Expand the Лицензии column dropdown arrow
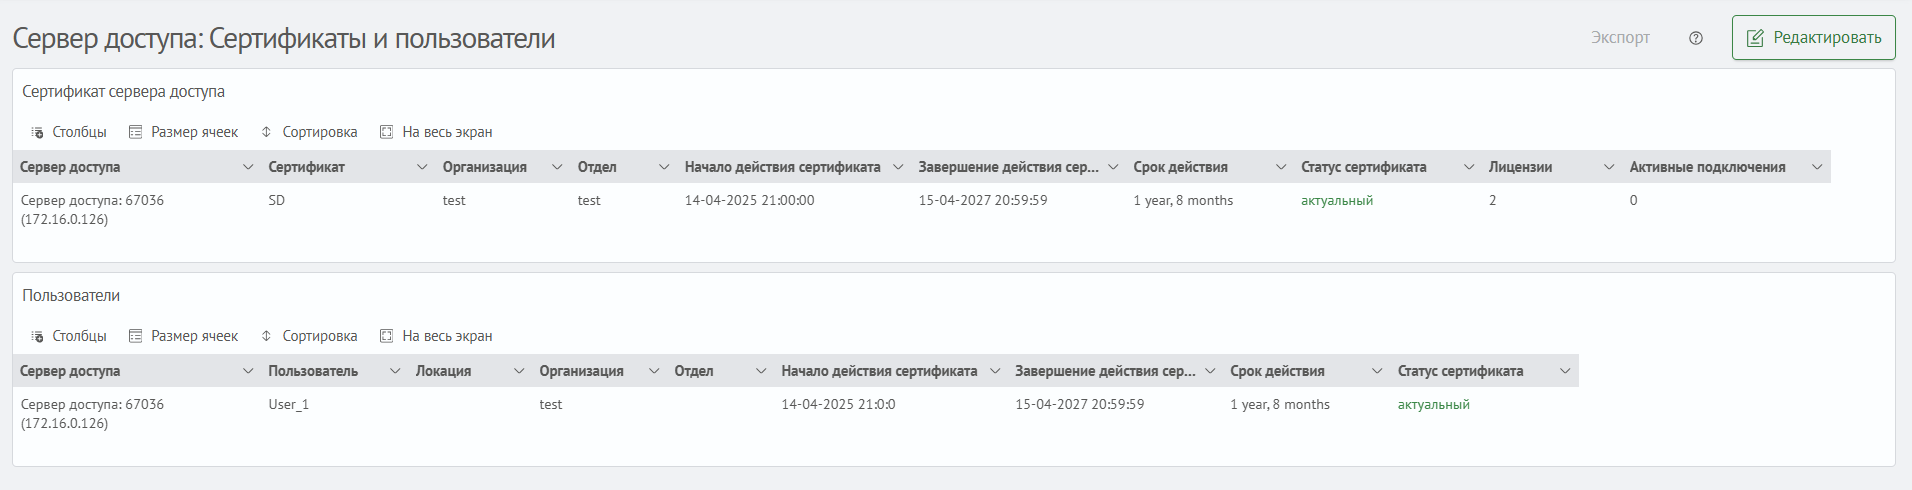Image resolution: width=1912 pixels, height=490 pixels. [1609, 167]
